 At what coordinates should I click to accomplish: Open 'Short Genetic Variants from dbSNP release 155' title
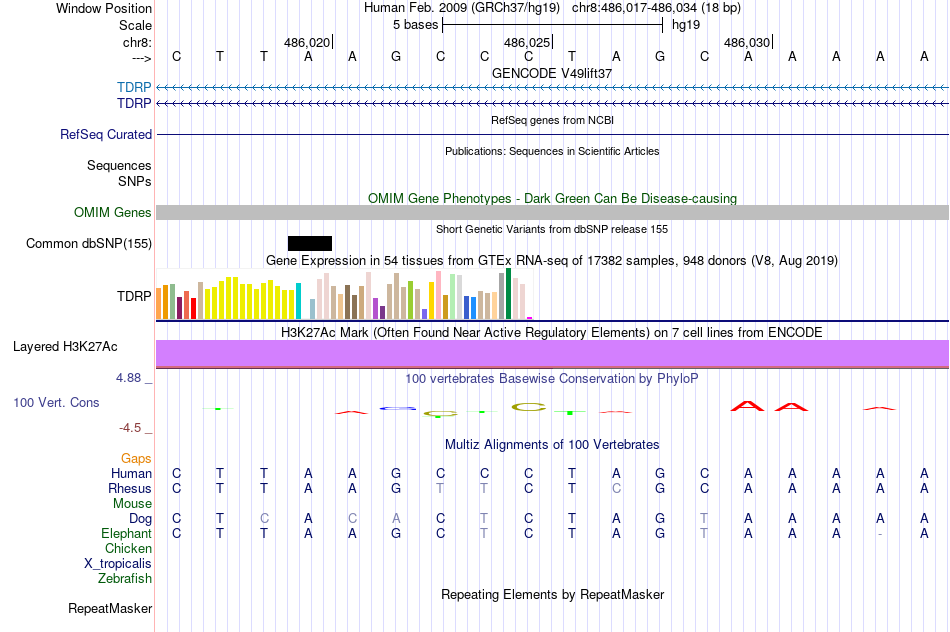[x=552, y=229]
